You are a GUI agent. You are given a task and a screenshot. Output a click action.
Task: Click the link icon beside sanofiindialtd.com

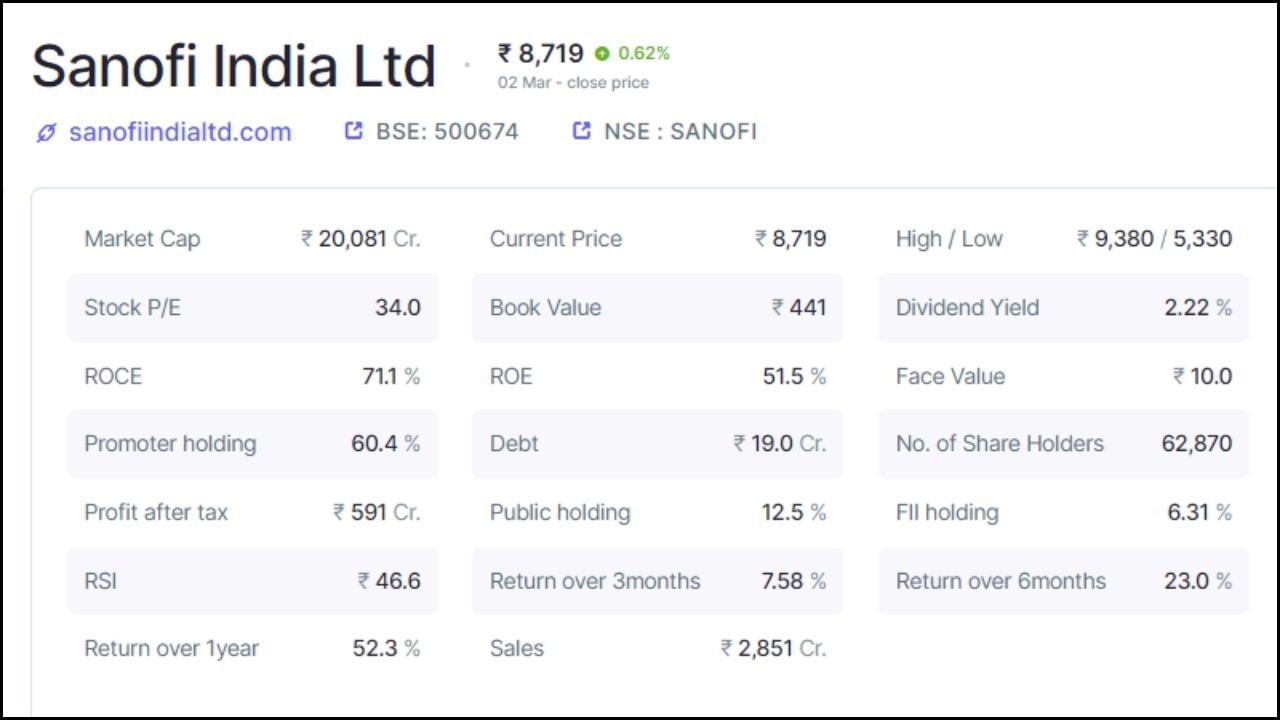(44, 131)
